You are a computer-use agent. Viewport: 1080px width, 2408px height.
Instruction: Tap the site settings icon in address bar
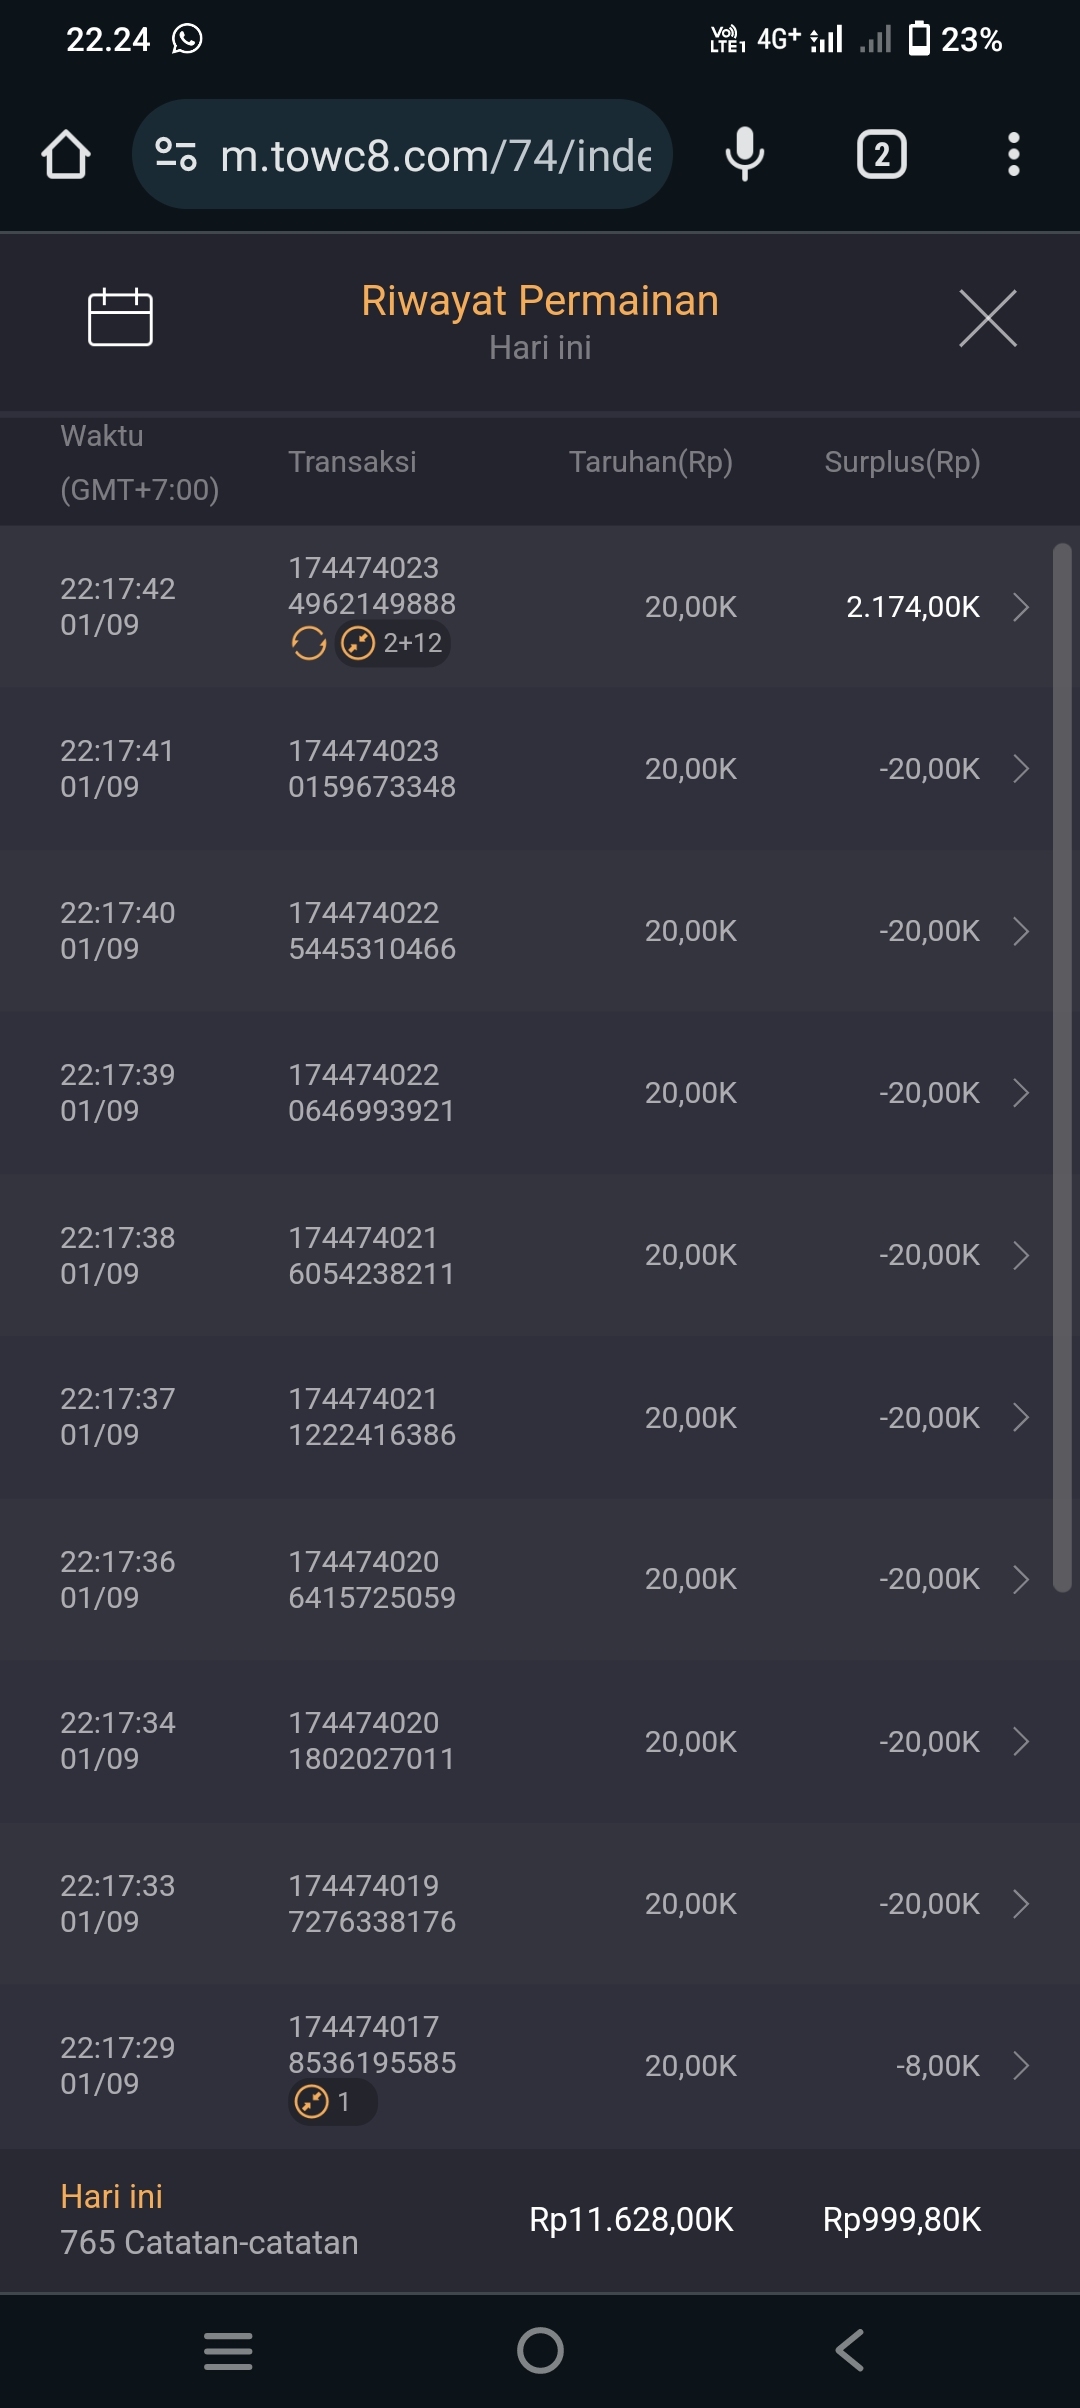coord(176,155)
